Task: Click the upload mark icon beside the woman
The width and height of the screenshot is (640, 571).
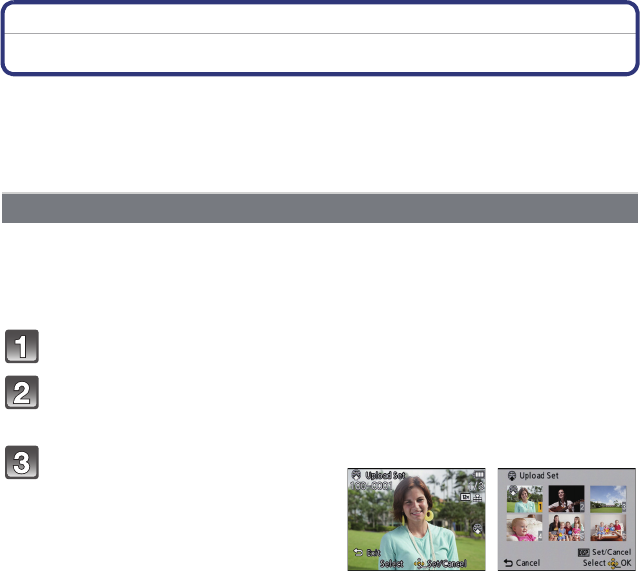Action: click(477, 529)
